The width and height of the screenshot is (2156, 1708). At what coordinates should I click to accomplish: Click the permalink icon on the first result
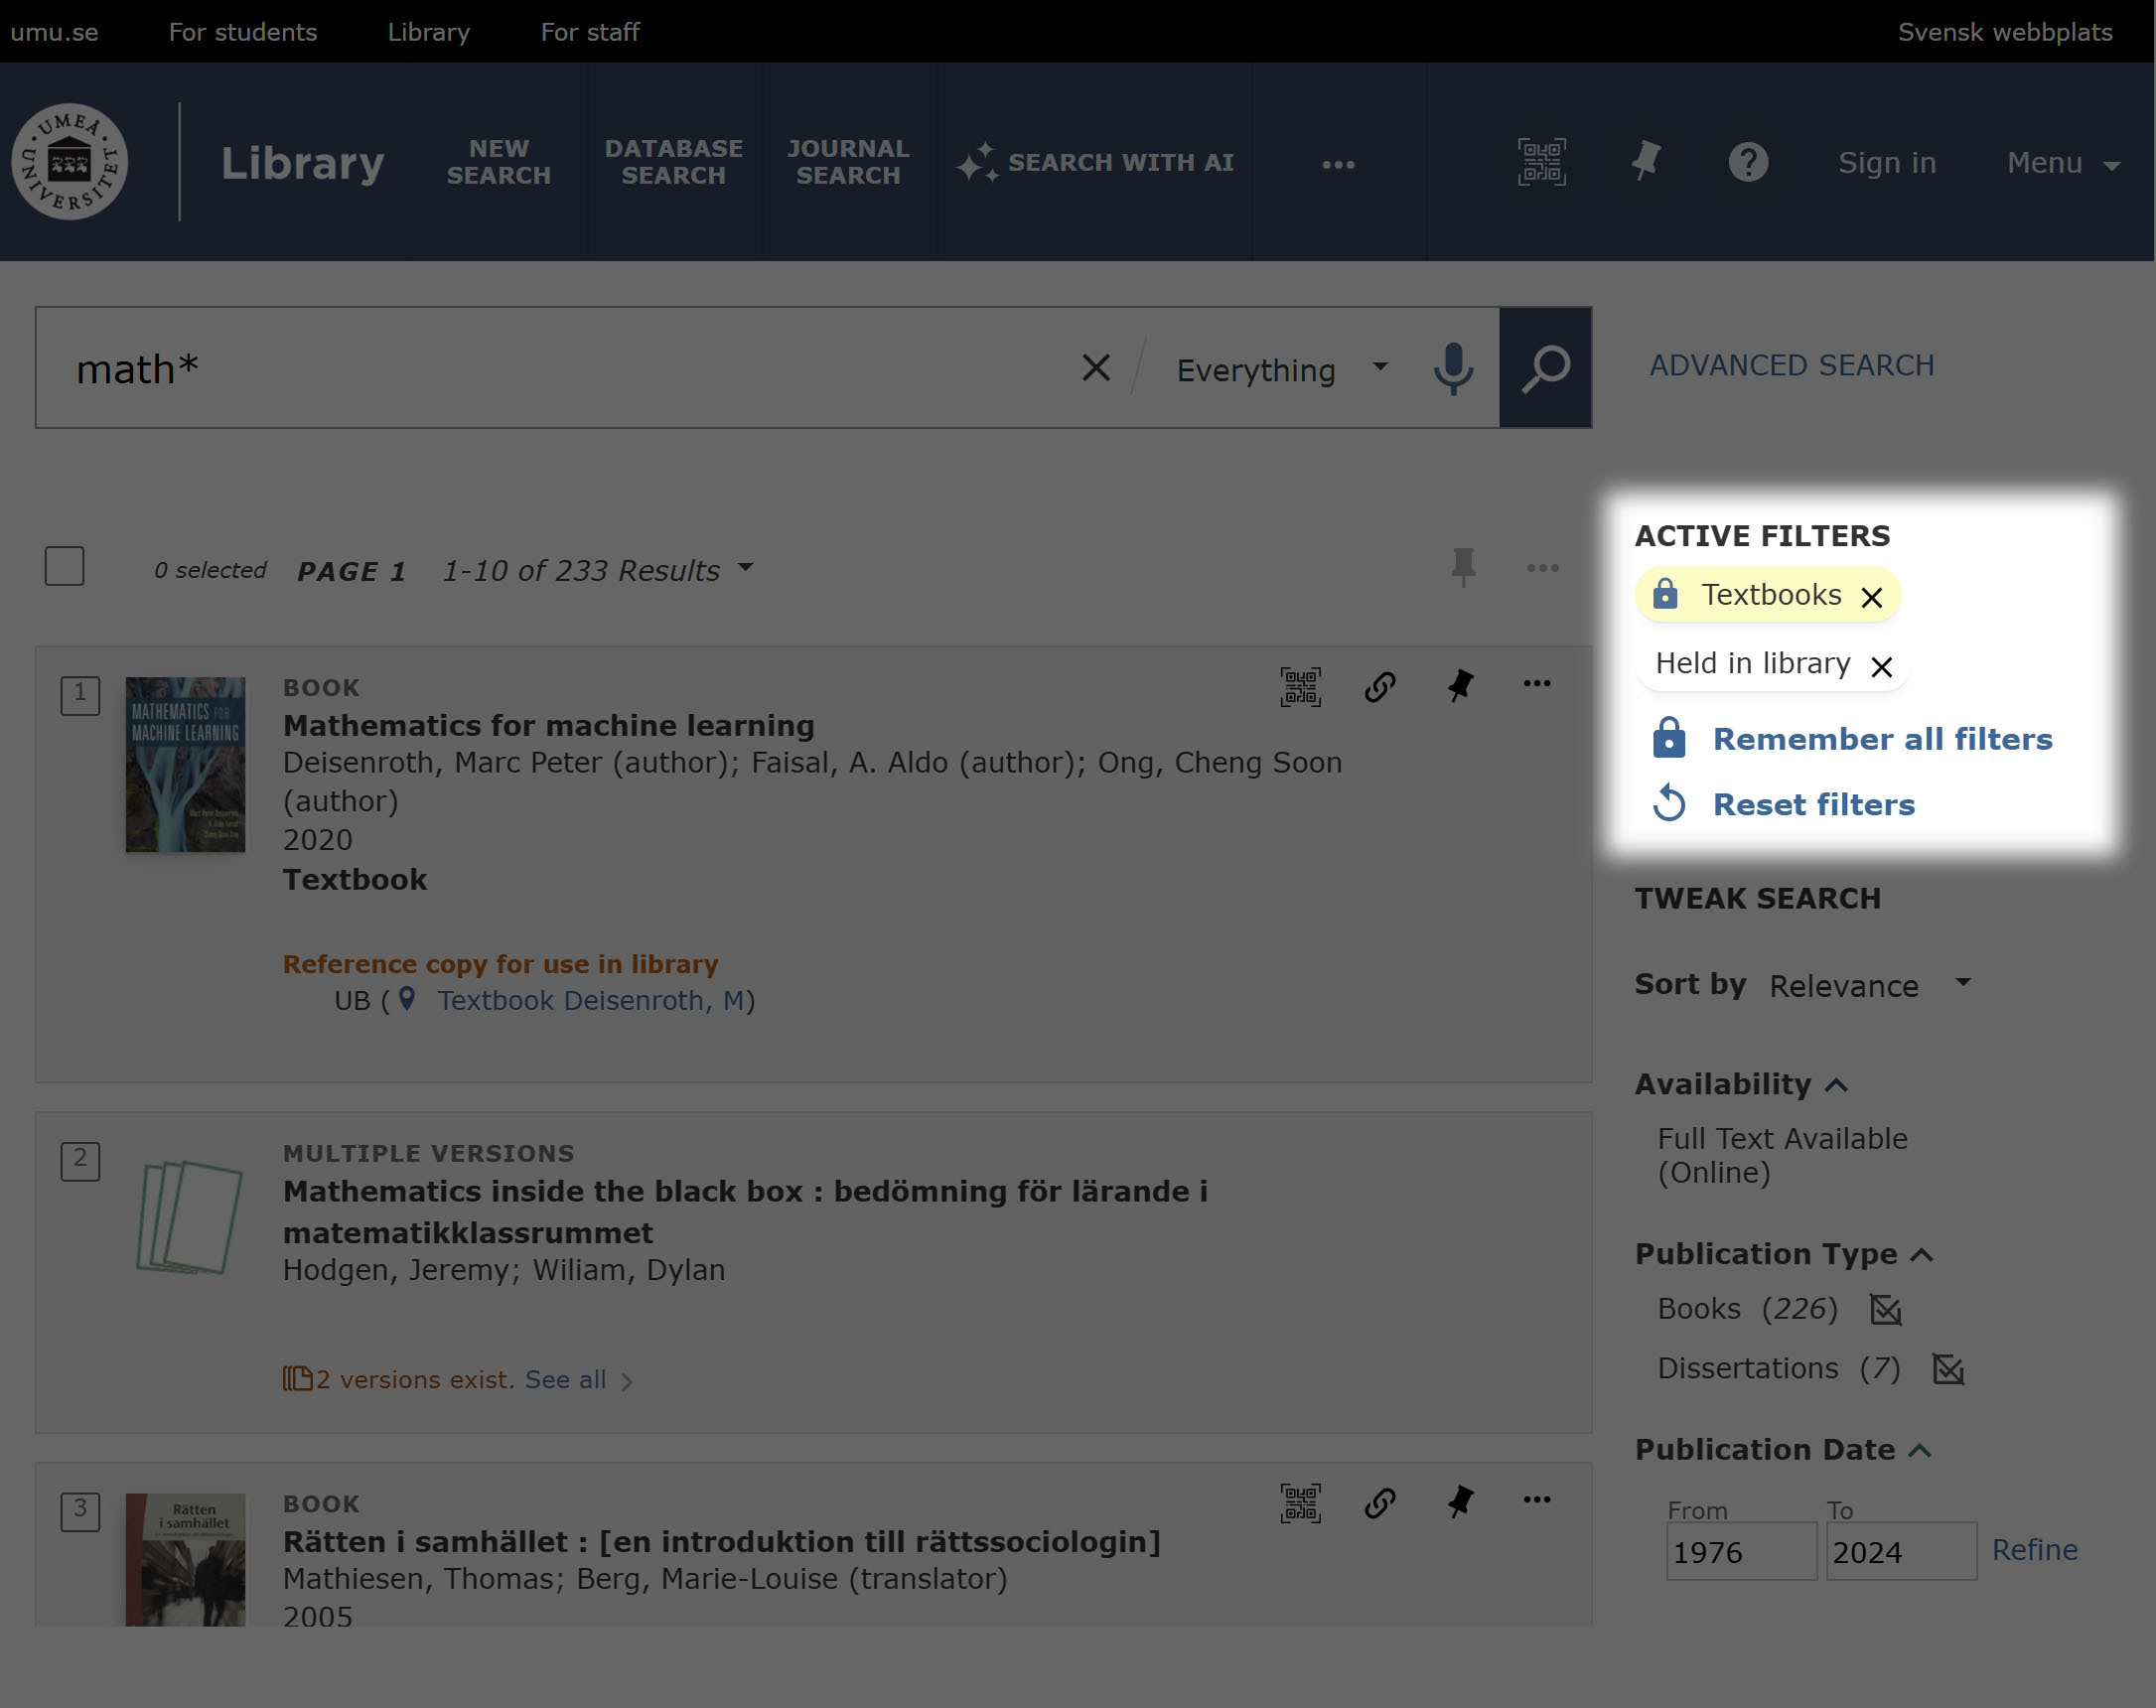[1379, 686]
